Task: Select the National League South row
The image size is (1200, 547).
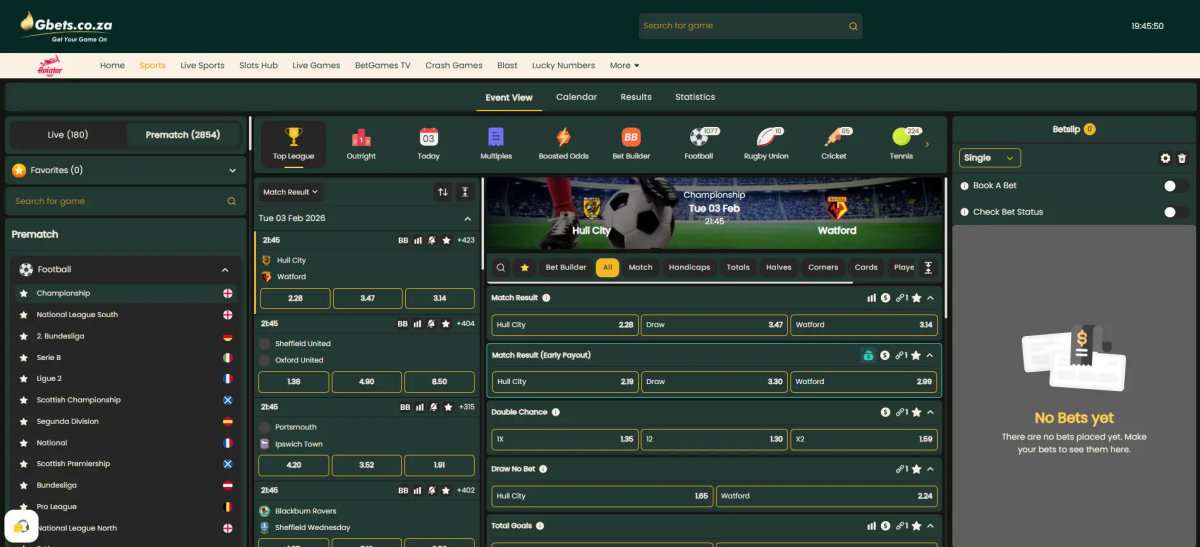Action: coord(126,315)
